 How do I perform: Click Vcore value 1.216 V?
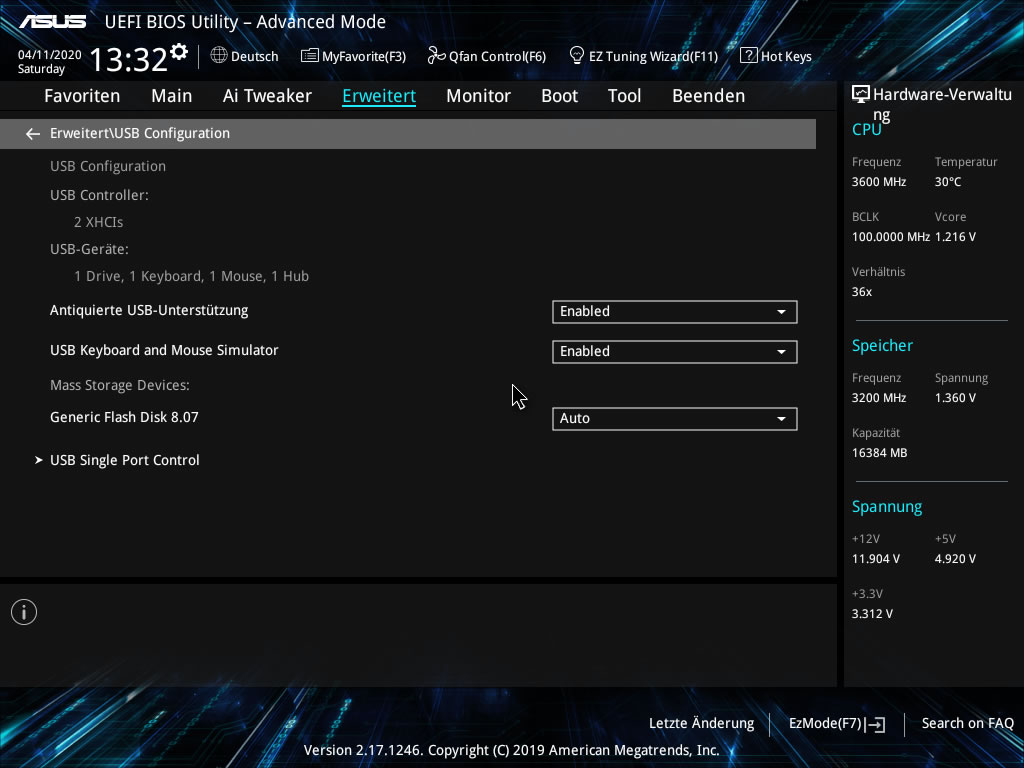click(955, 237)
